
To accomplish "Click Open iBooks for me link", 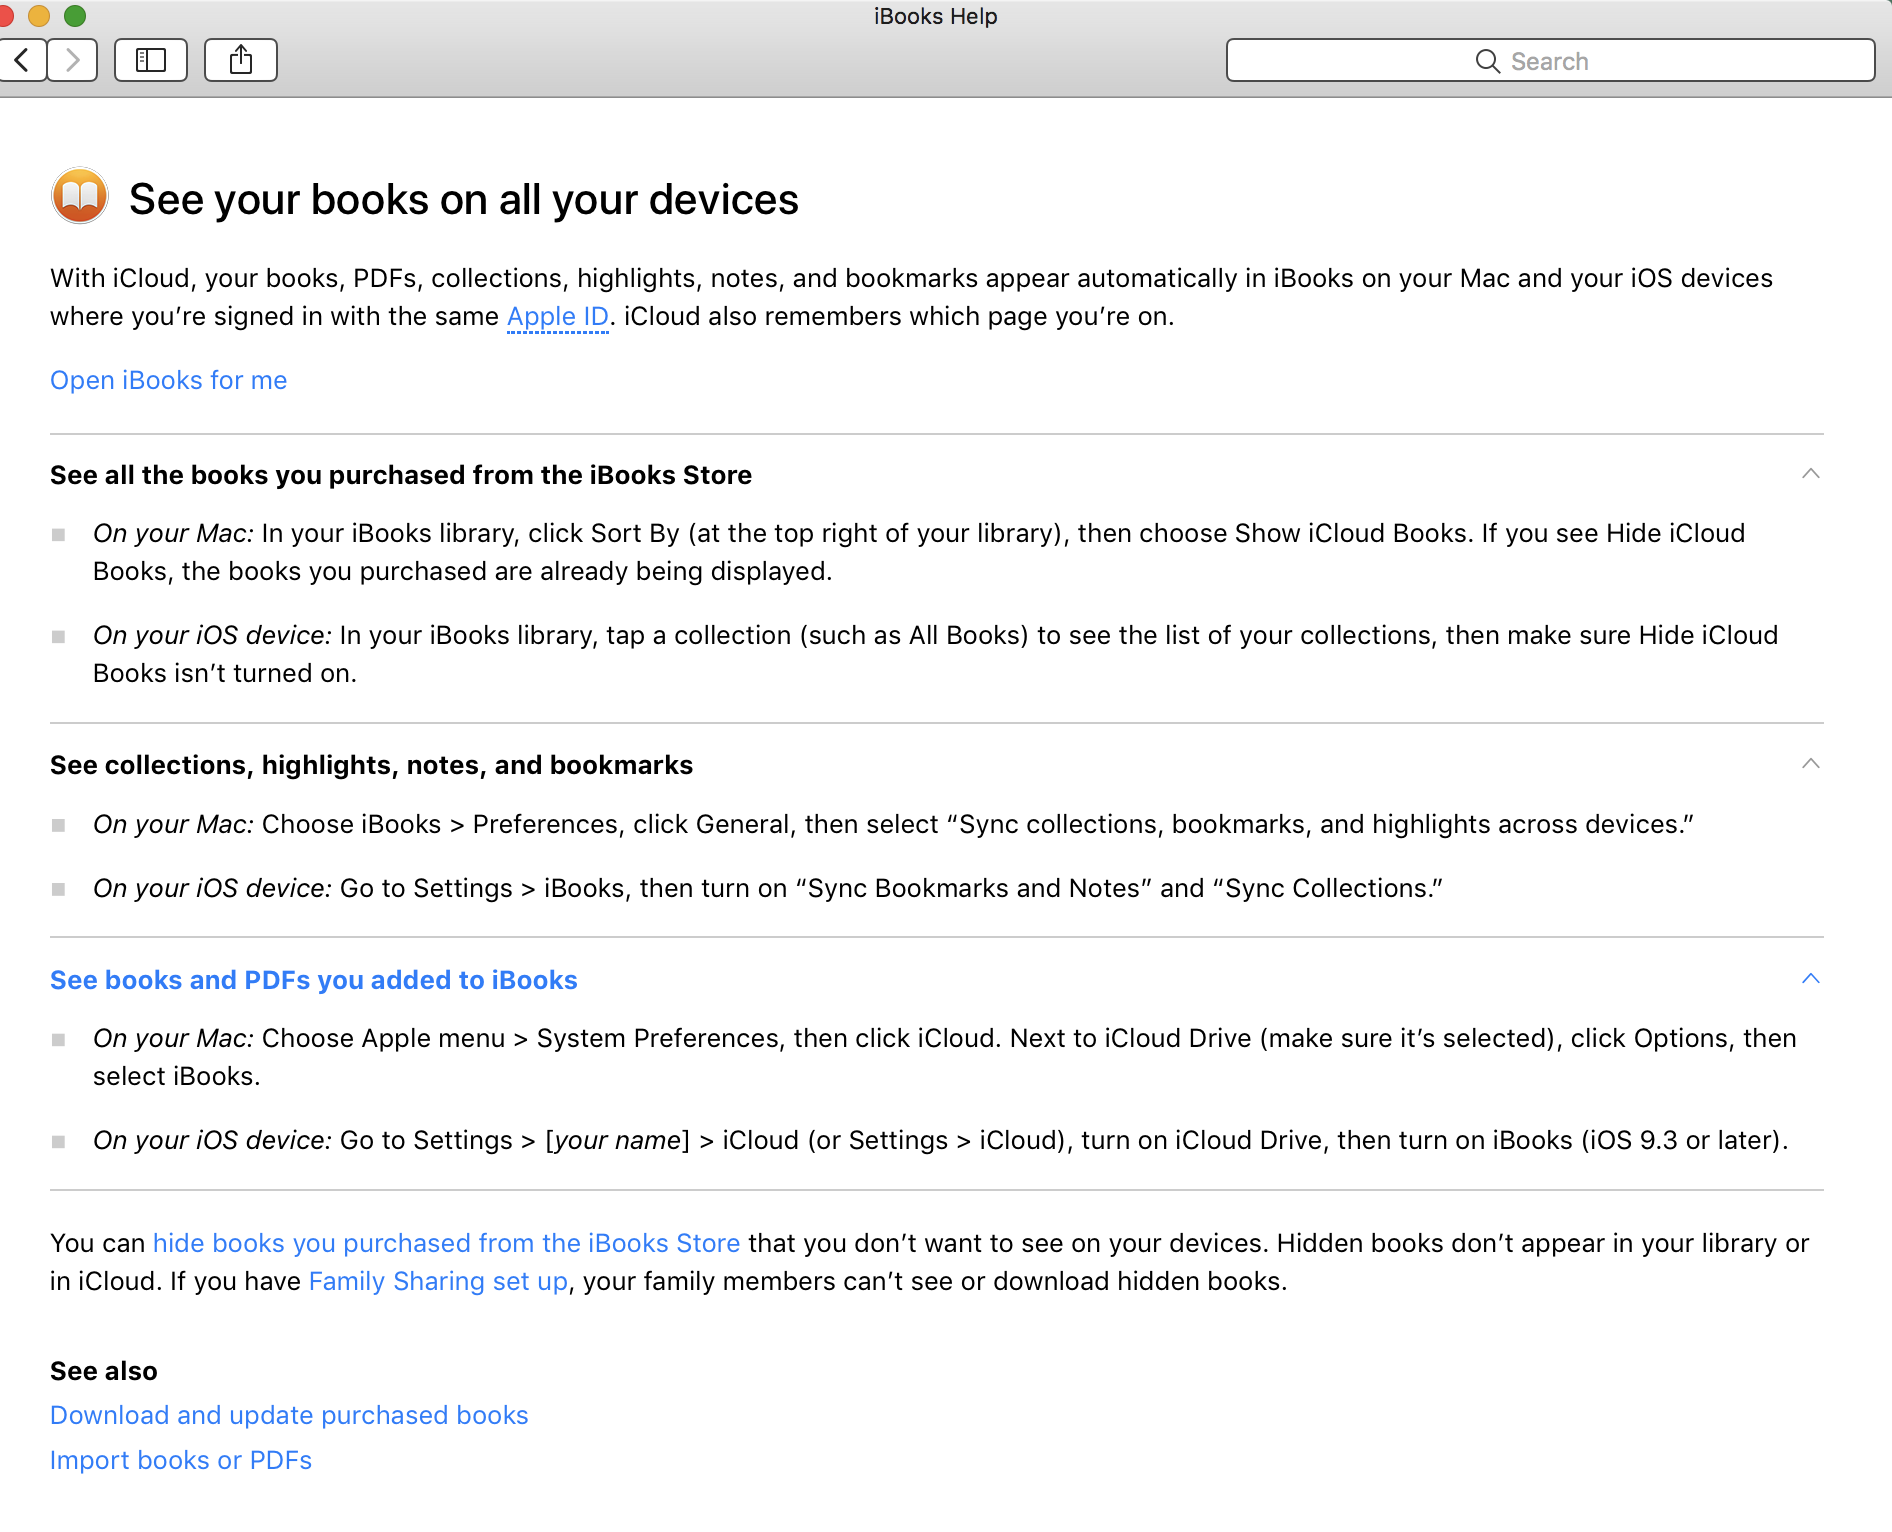I will (x=169, y=380).
